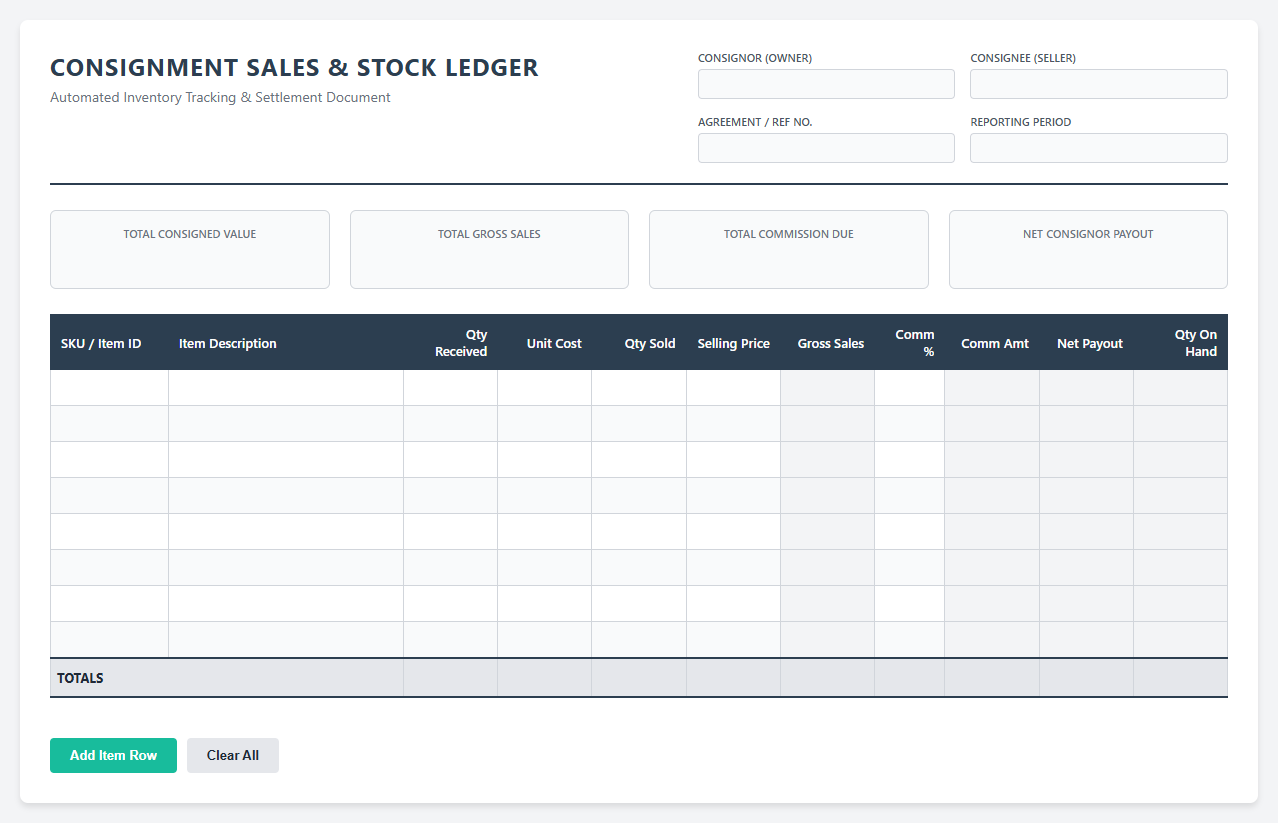Click the Total Gross Sales summary card
The image size is (1278, 823).
click(489, 249)
